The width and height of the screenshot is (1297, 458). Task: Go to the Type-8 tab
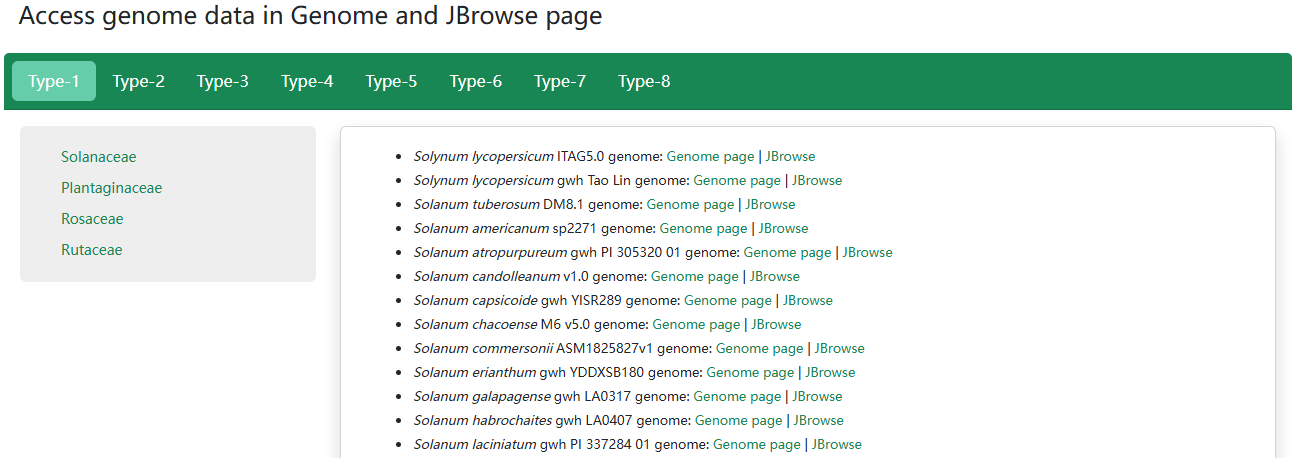click(x=644, y=82)
